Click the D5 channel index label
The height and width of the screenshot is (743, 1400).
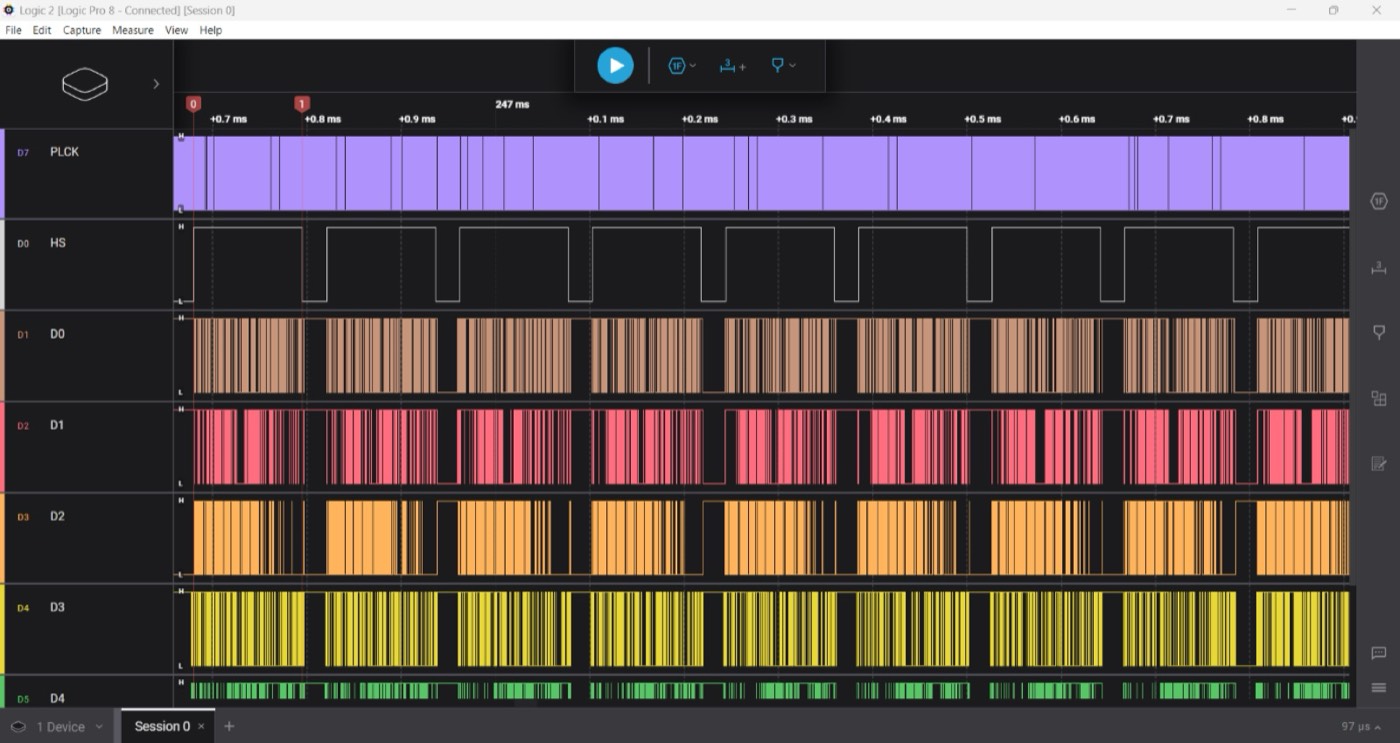click(x=23, y=699)
